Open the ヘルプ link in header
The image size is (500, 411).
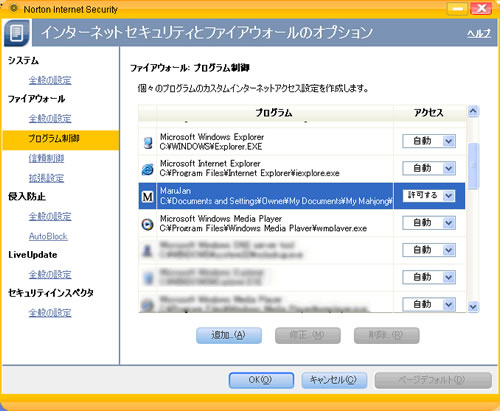479,34
